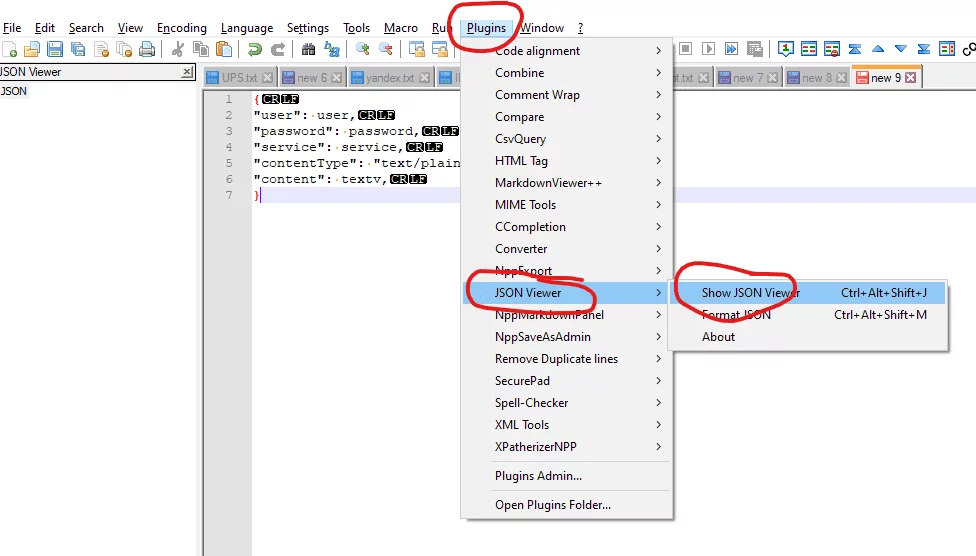Open the Plugins menu
976x556 pixels.
(486, 28)
